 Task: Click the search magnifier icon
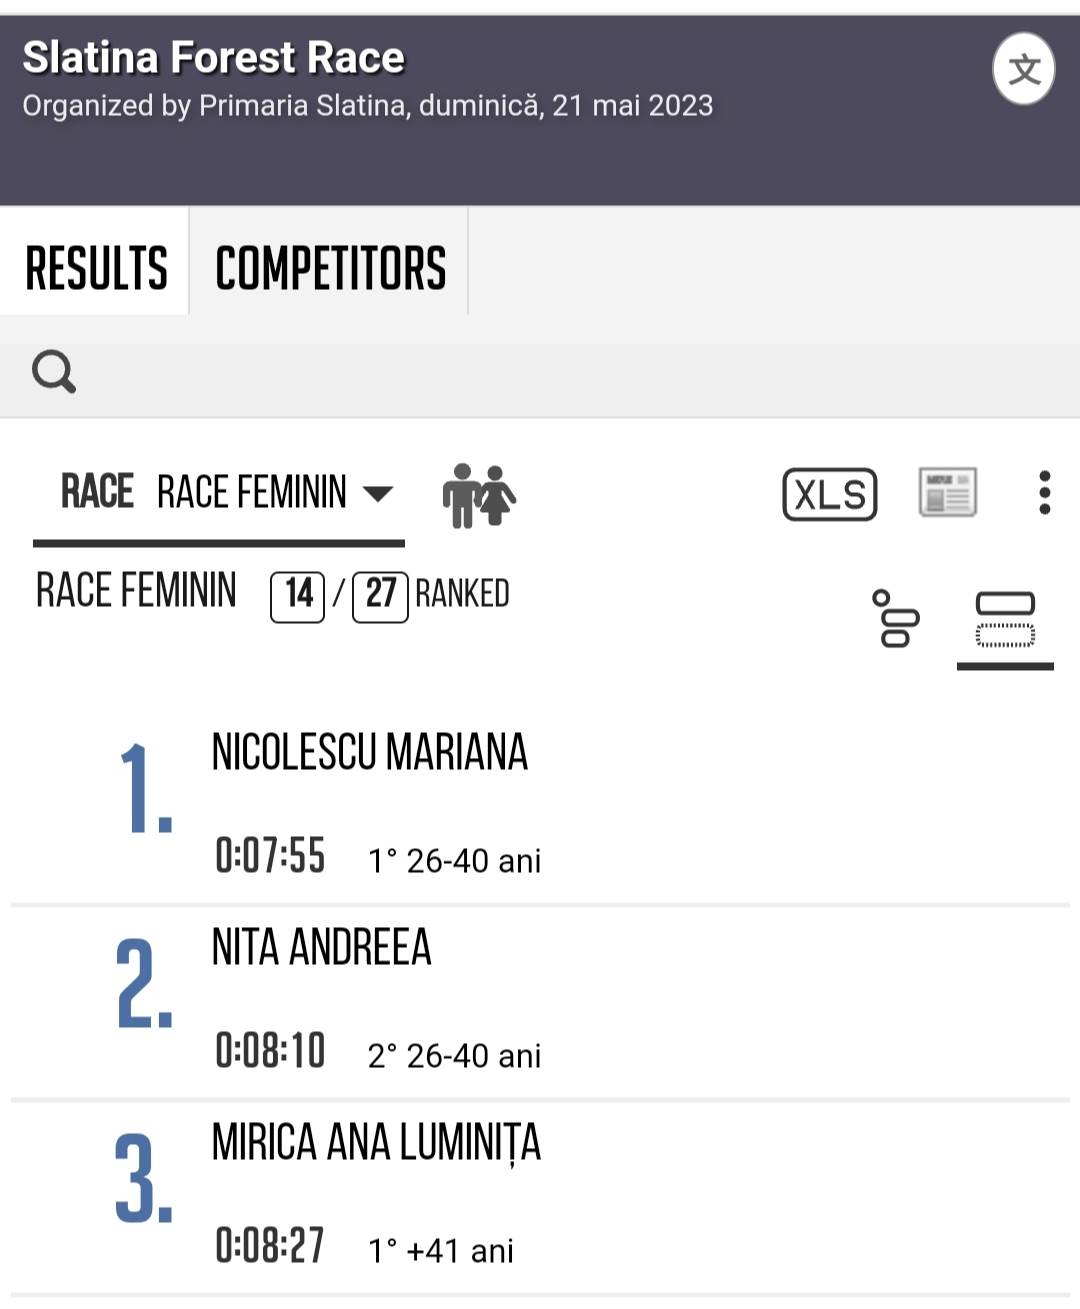coord(54,372)
